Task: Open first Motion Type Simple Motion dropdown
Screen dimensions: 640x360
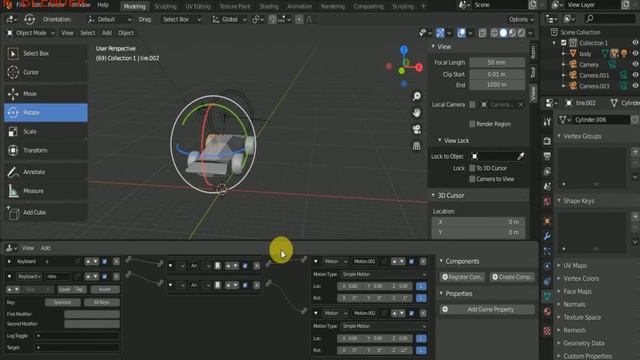Action: point(384,274)
